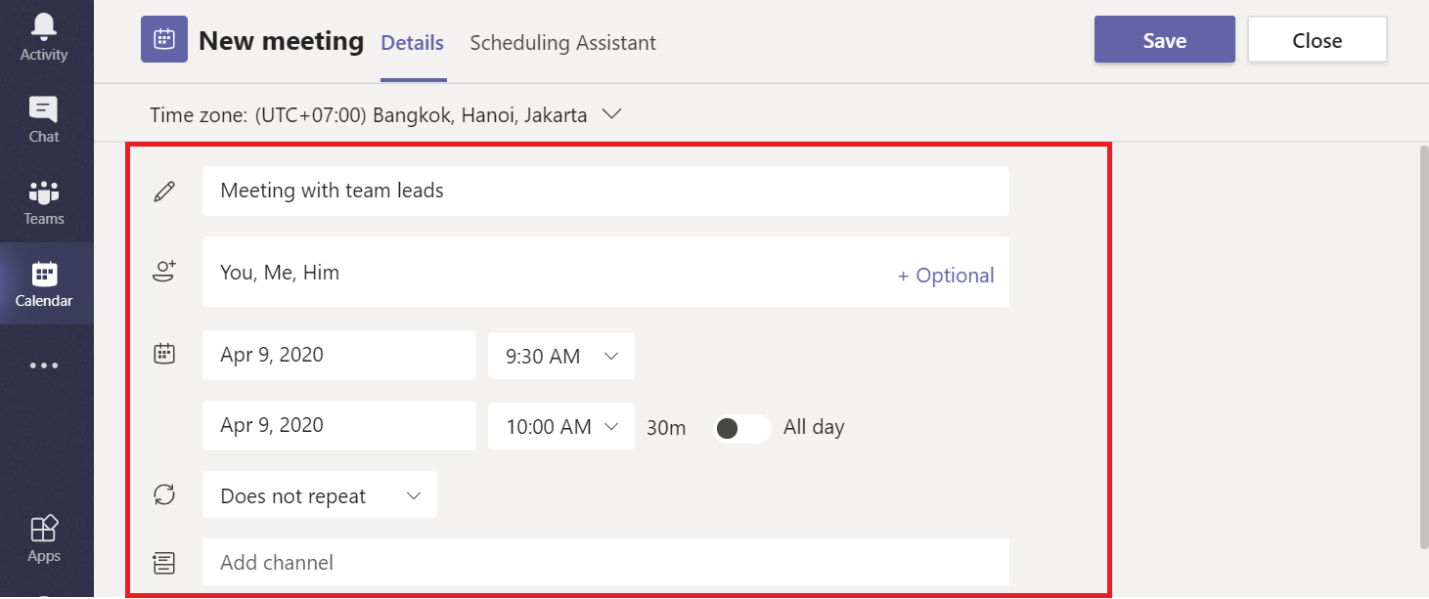Select the Details tab

tap(412, 43)
